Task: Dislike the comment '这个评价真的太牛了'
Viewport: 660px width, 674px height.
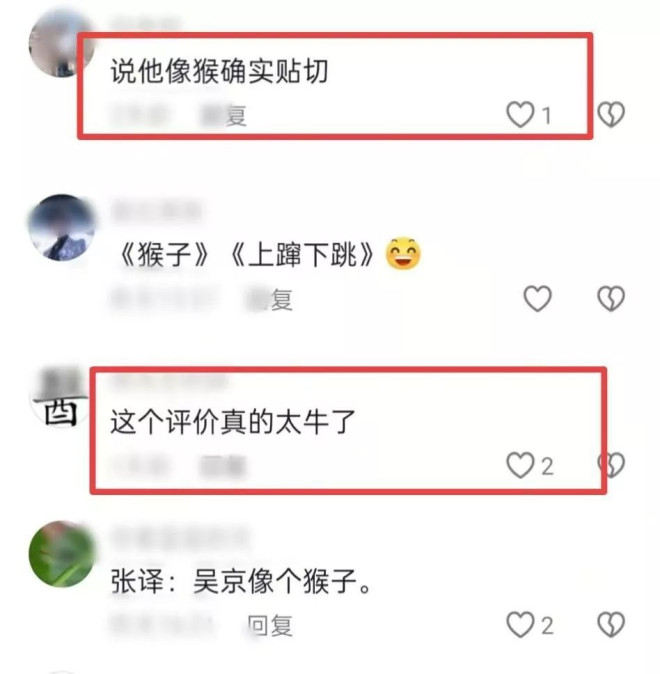Action: tap(611, 465)
